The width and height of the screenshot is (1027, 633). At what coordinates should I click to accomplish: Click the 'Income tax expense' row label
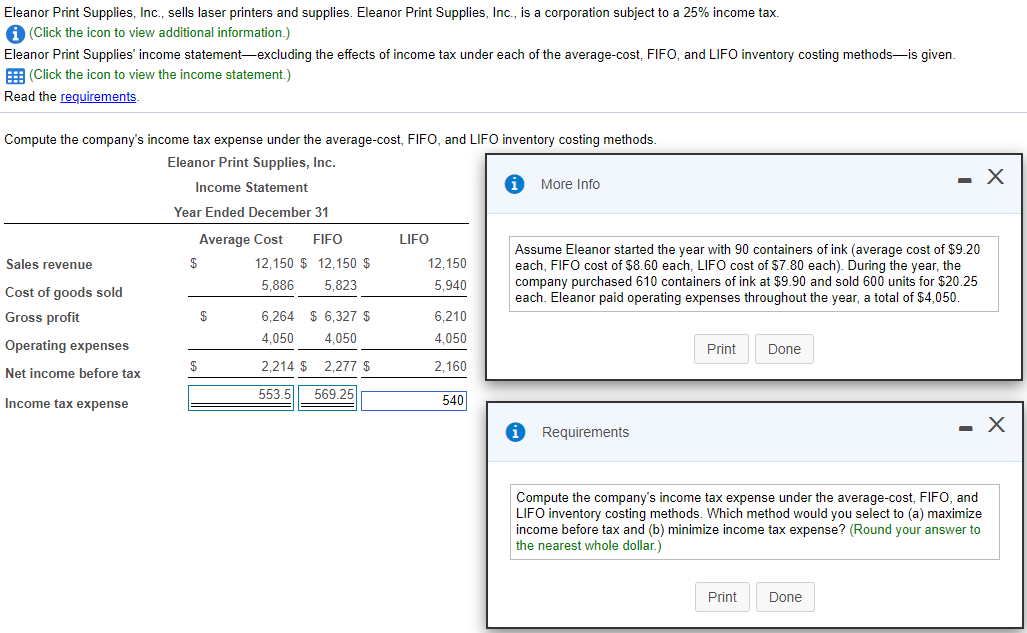pyautogui.click(x=67, y=404)
